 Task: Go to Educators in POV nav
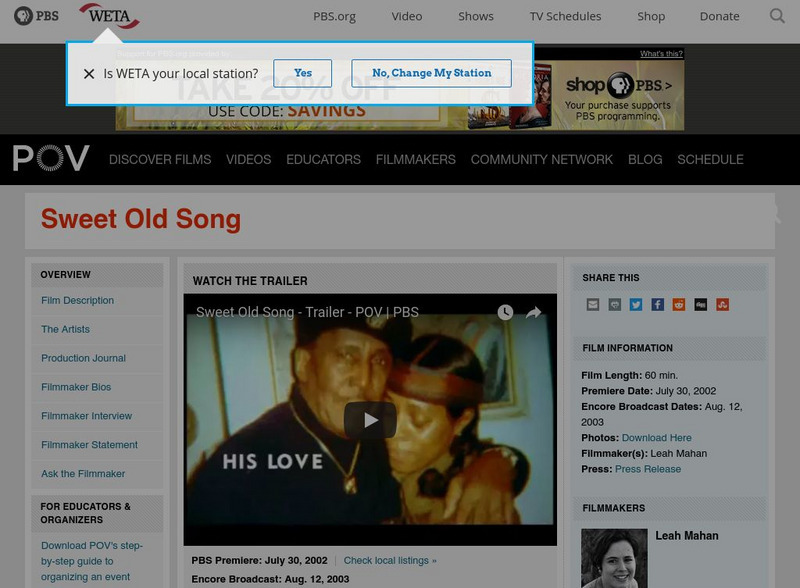pos(323,160)
